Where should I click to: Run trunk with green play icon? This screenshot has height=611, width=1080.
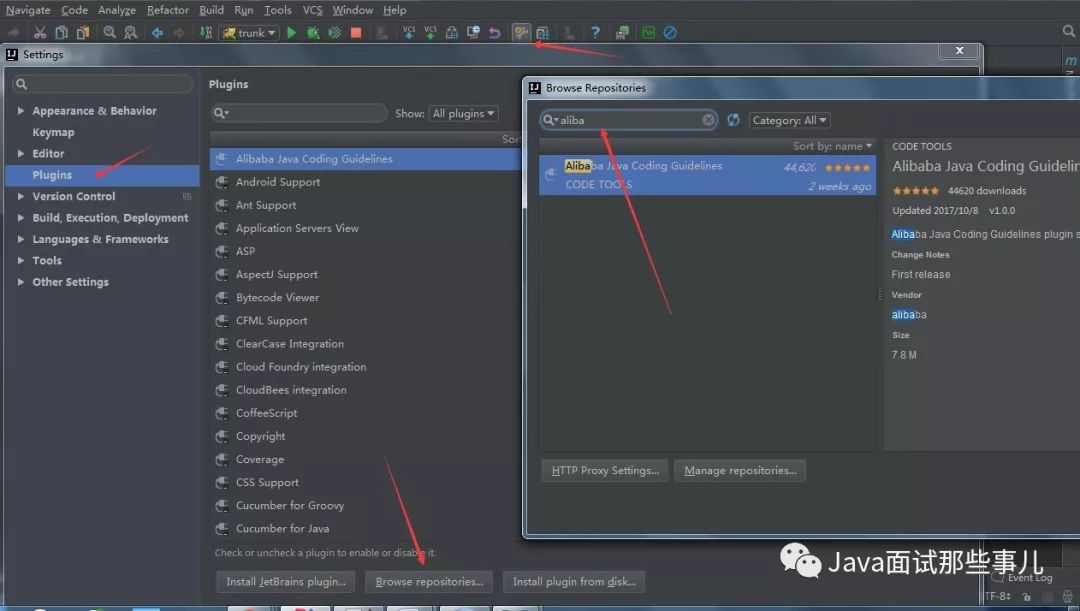coord(291,32)
